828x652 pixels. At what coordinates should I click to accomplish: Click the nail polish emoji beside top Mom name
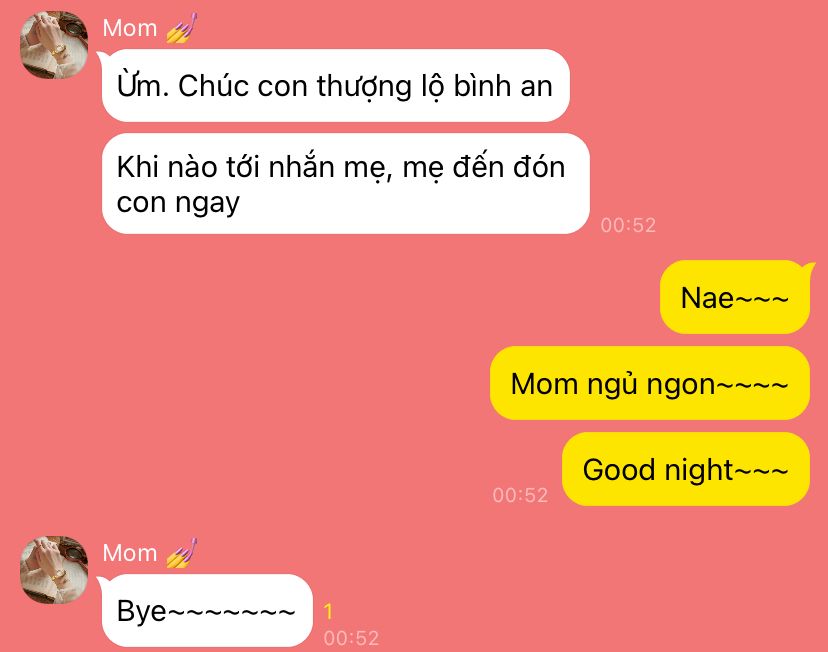pos(182,27)
